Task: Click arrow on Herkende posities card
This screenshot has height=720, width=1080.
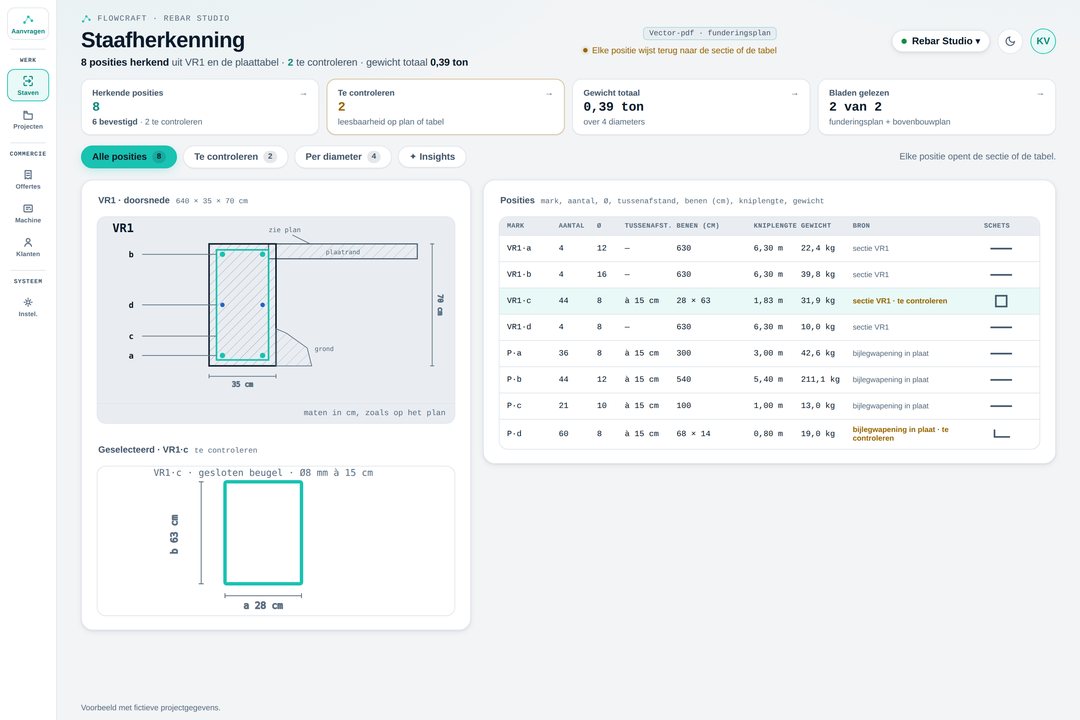Action: click(x=303, y=94)
